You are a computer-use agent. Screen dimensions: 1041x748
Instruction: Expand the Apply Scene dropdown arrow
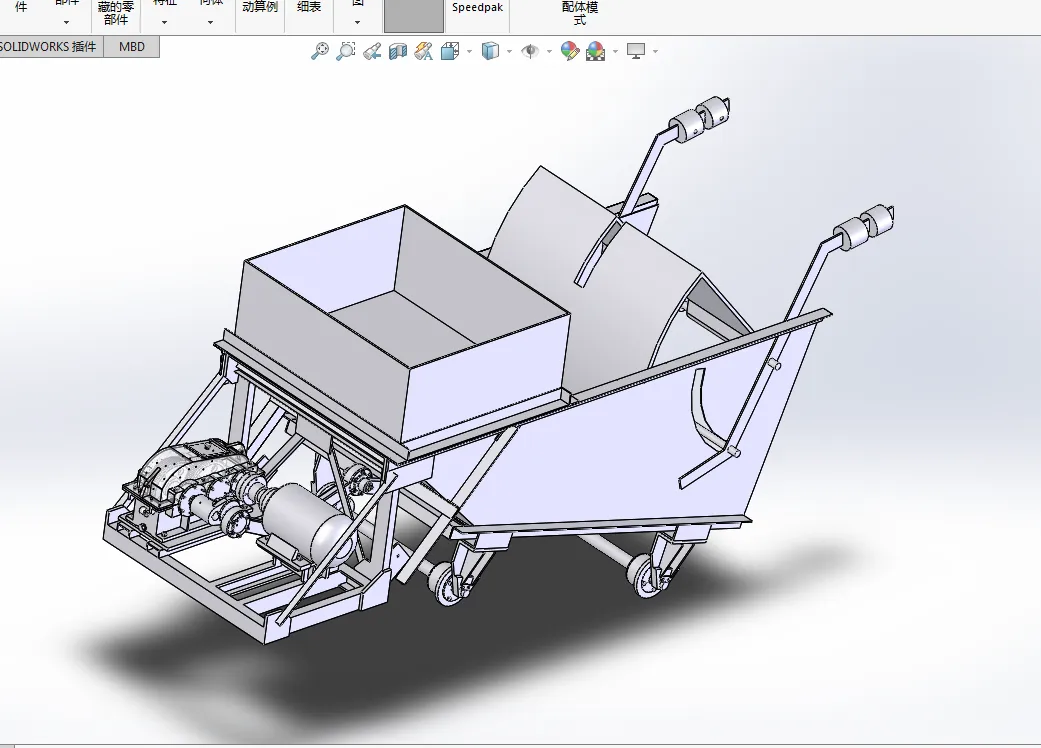(615, 51)
